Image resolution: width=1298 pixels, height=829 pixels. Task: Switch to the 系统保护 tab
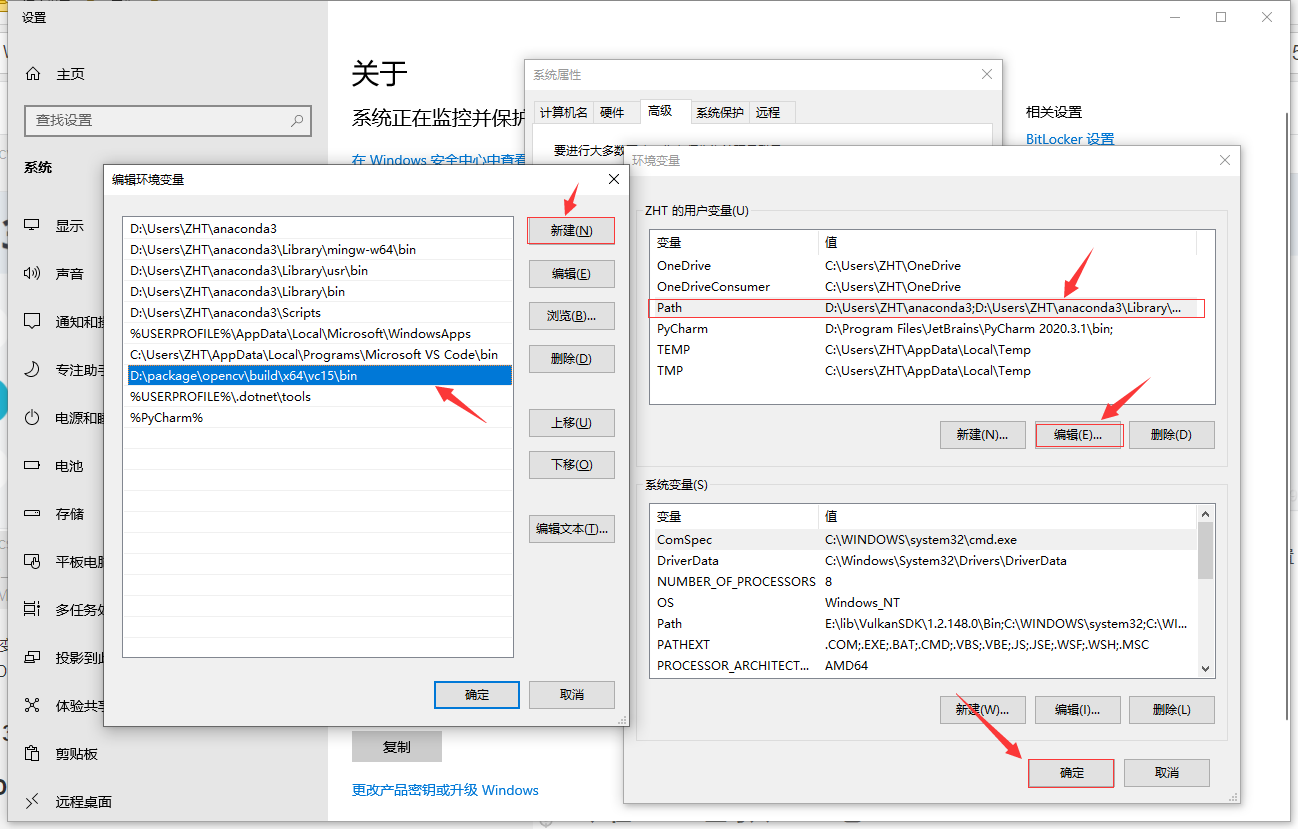point(720,113)
